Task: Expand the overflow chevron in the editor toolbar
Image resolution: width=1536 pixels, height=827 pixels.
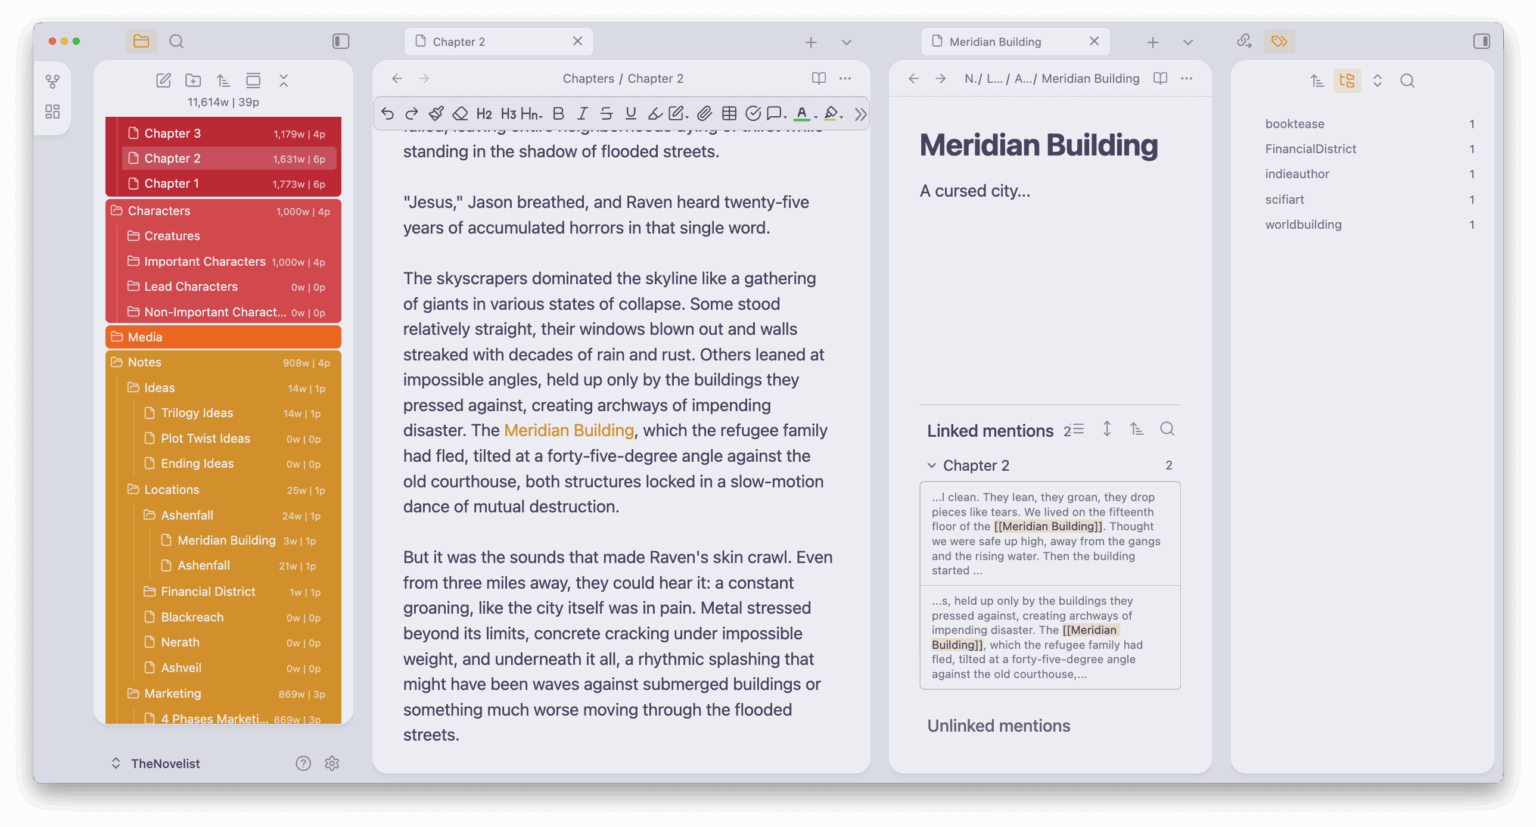Action: (861, 113)
